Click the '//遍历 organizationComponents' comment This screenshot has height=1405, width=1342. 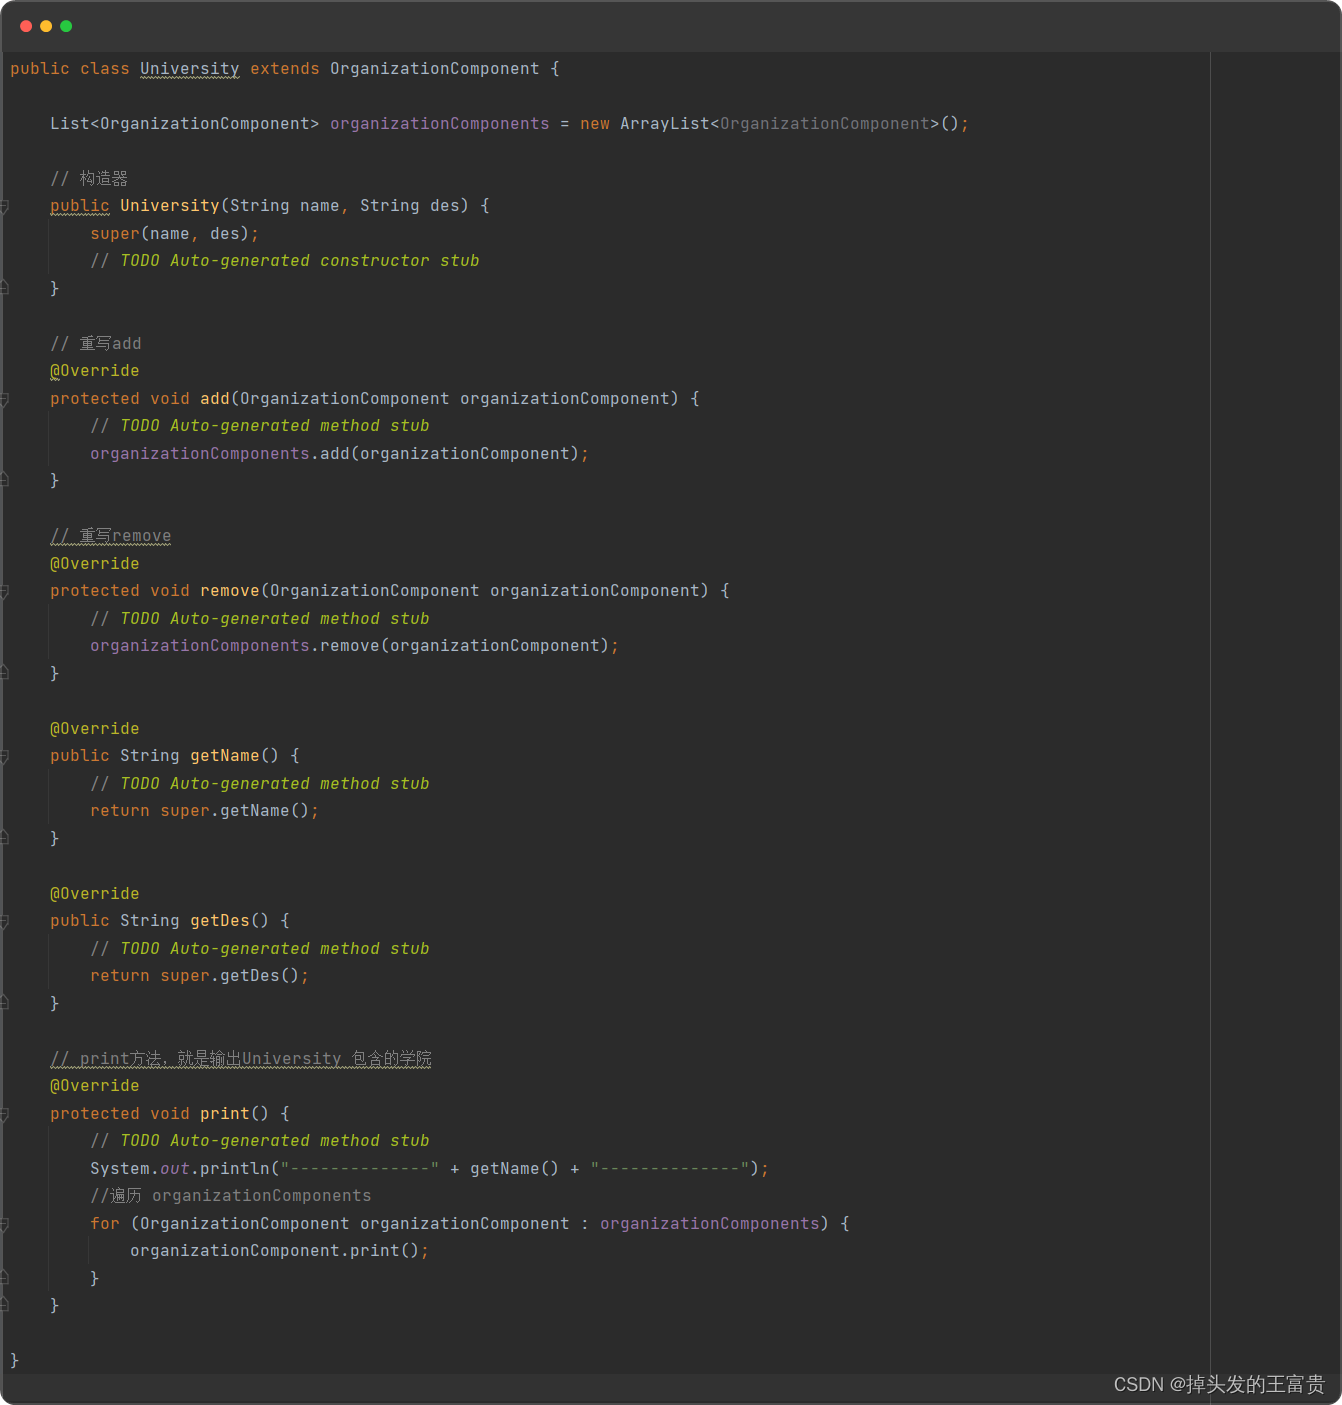[231, 1196]
